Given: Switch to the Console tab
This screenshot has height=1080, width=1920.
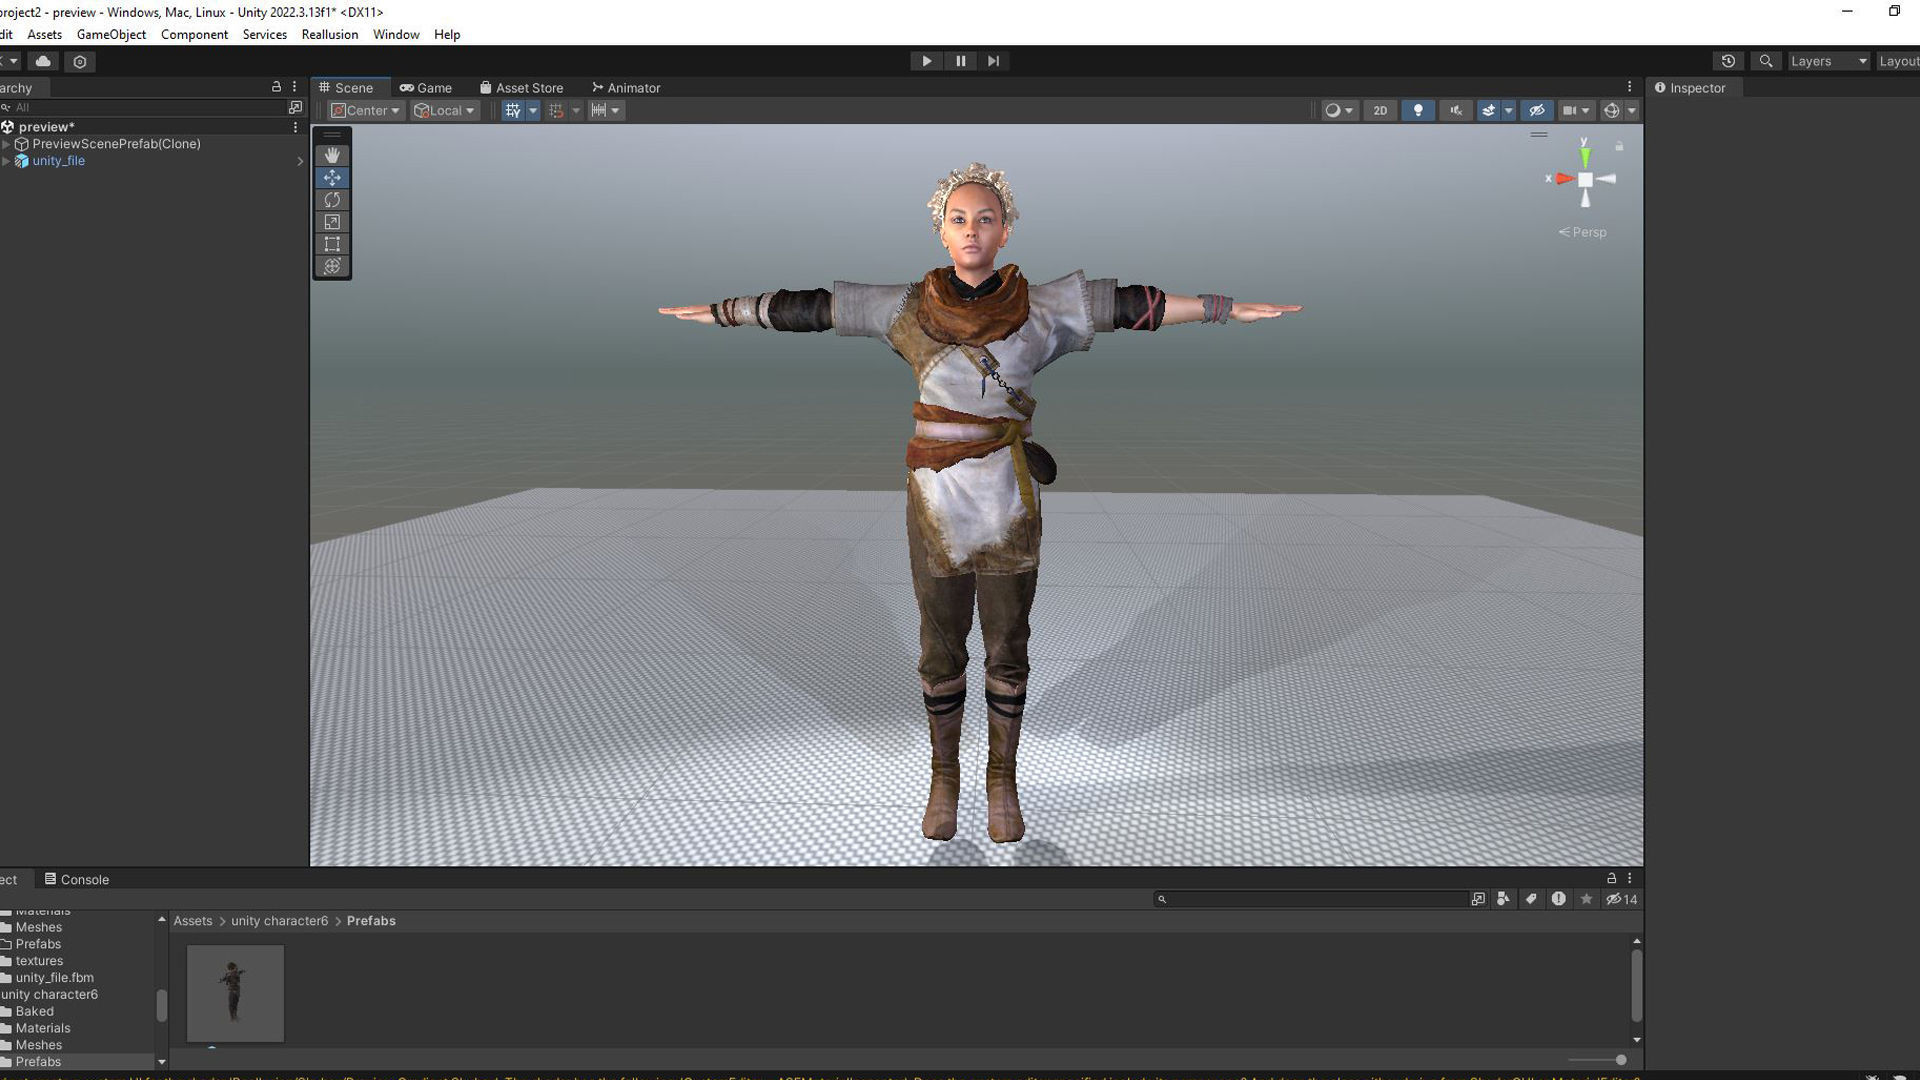Looking at the screenshot, I should [x=77, y=879].
